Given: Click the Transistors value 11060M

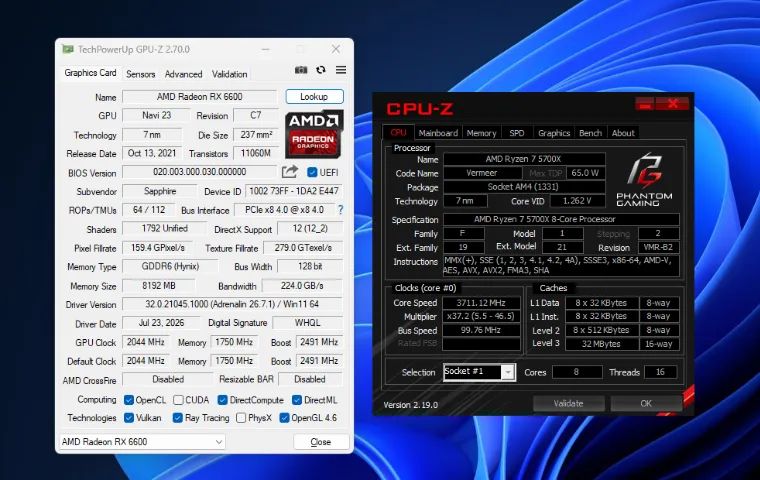Looking at the screenshot, I should [x=255, y=153].
